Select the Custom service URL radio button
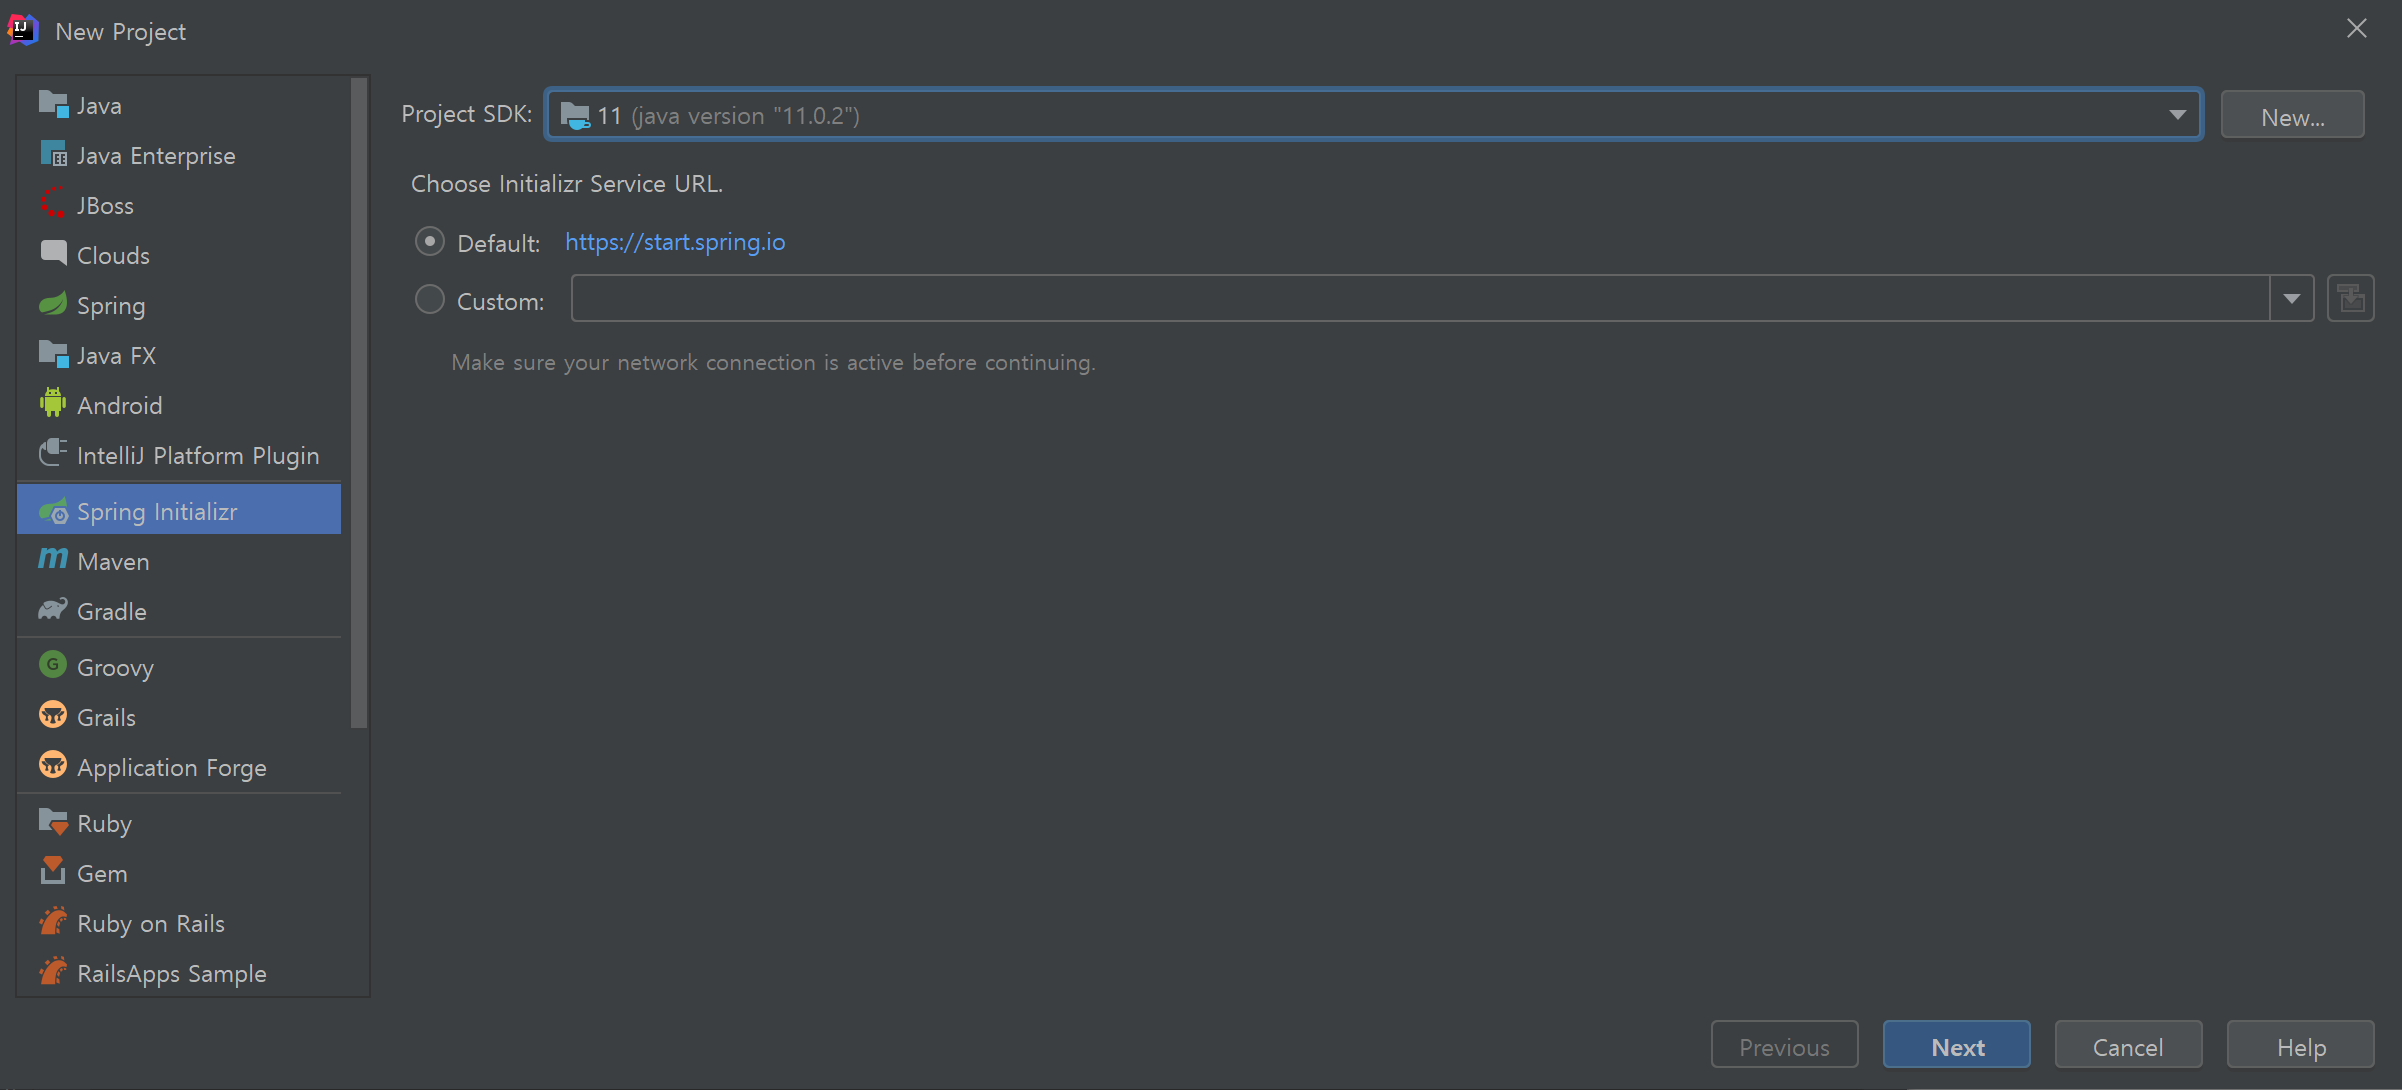Screen dimensions: 2402x1090 click(430, 300)
